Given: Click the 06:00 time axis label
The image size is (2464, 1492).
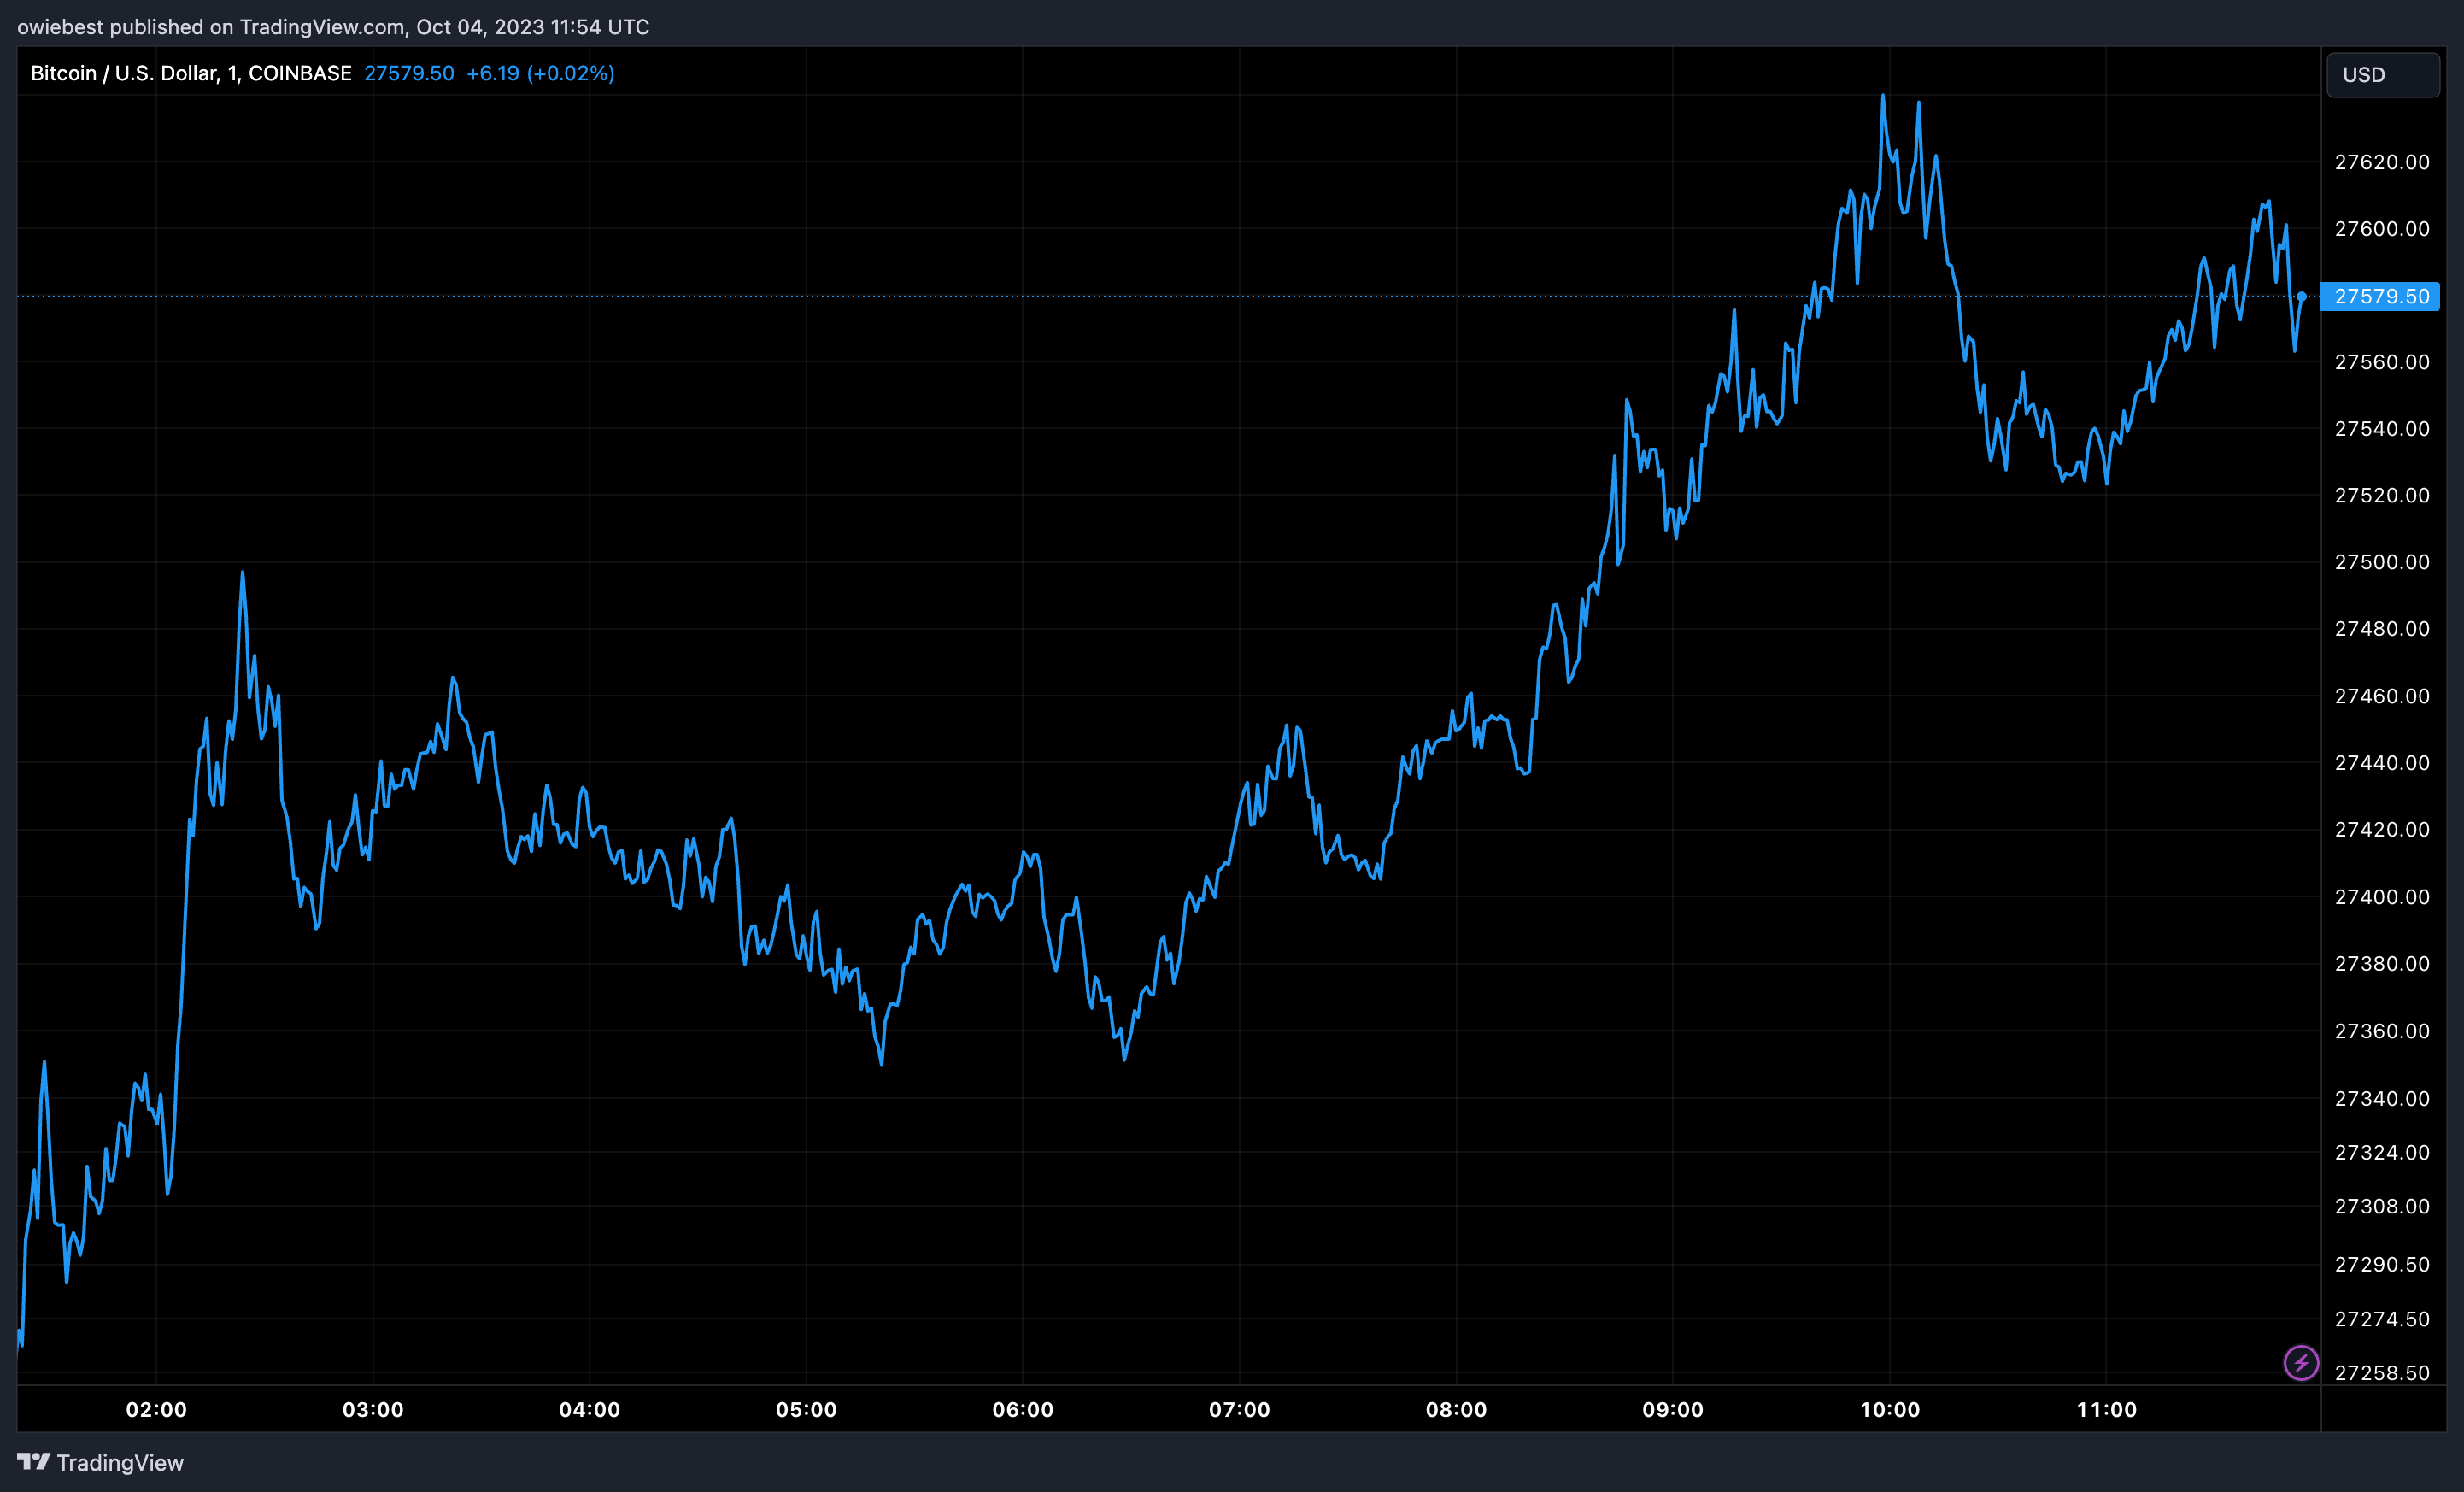Looking at the screenshot, I should point(1023,1410).
